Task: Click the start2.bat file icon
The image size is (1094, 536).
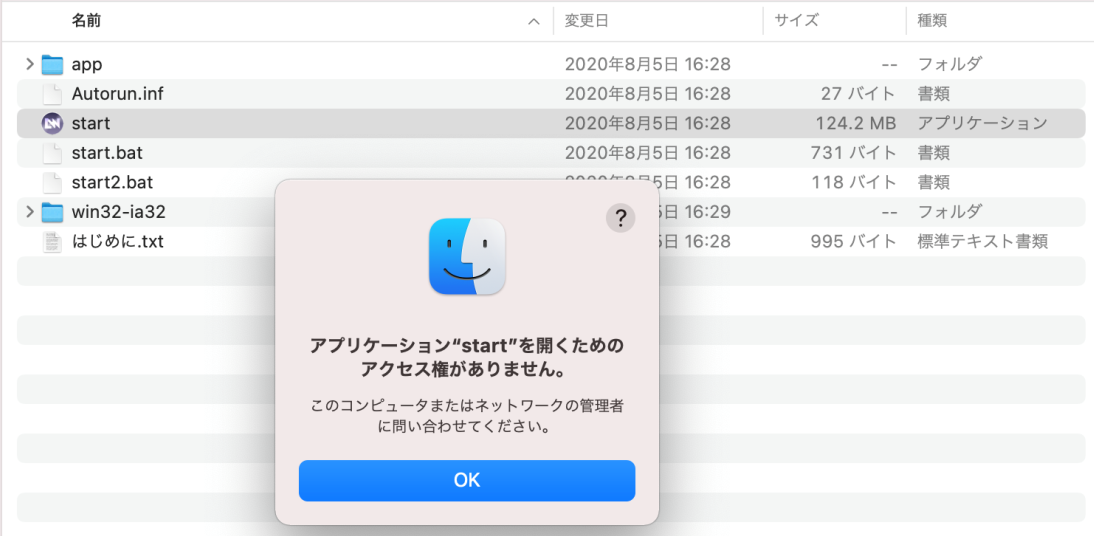Action: (x=52, y=183)
